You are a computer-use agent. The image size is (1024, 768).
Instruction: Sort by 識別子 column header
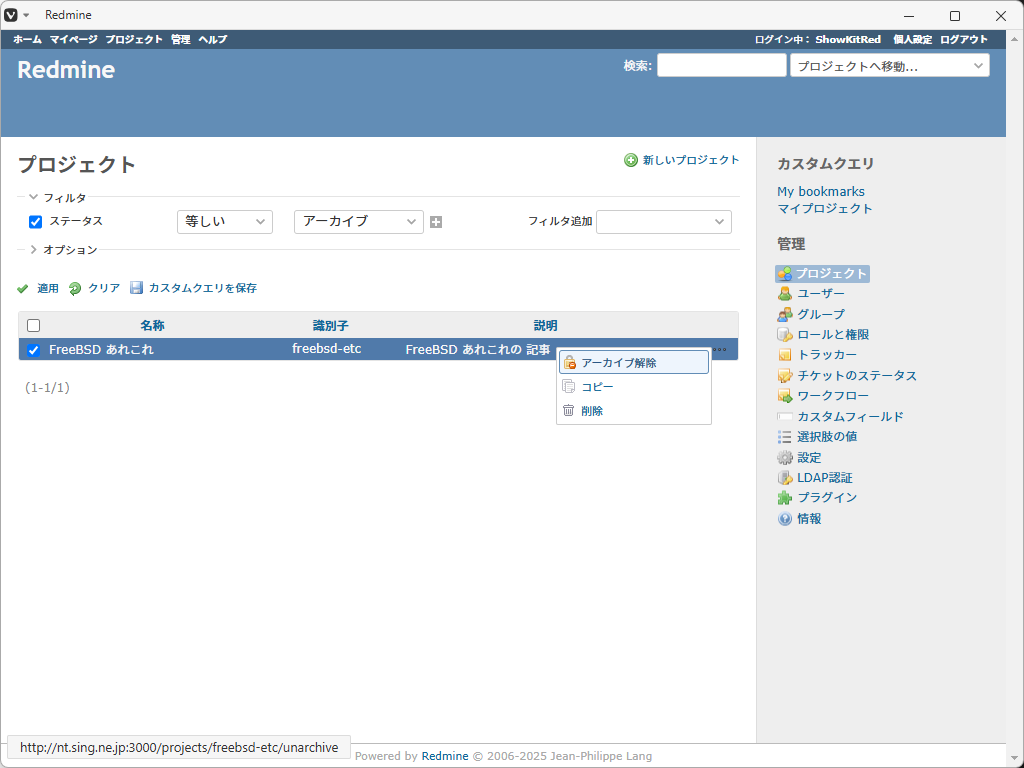(x=330, y=325)
